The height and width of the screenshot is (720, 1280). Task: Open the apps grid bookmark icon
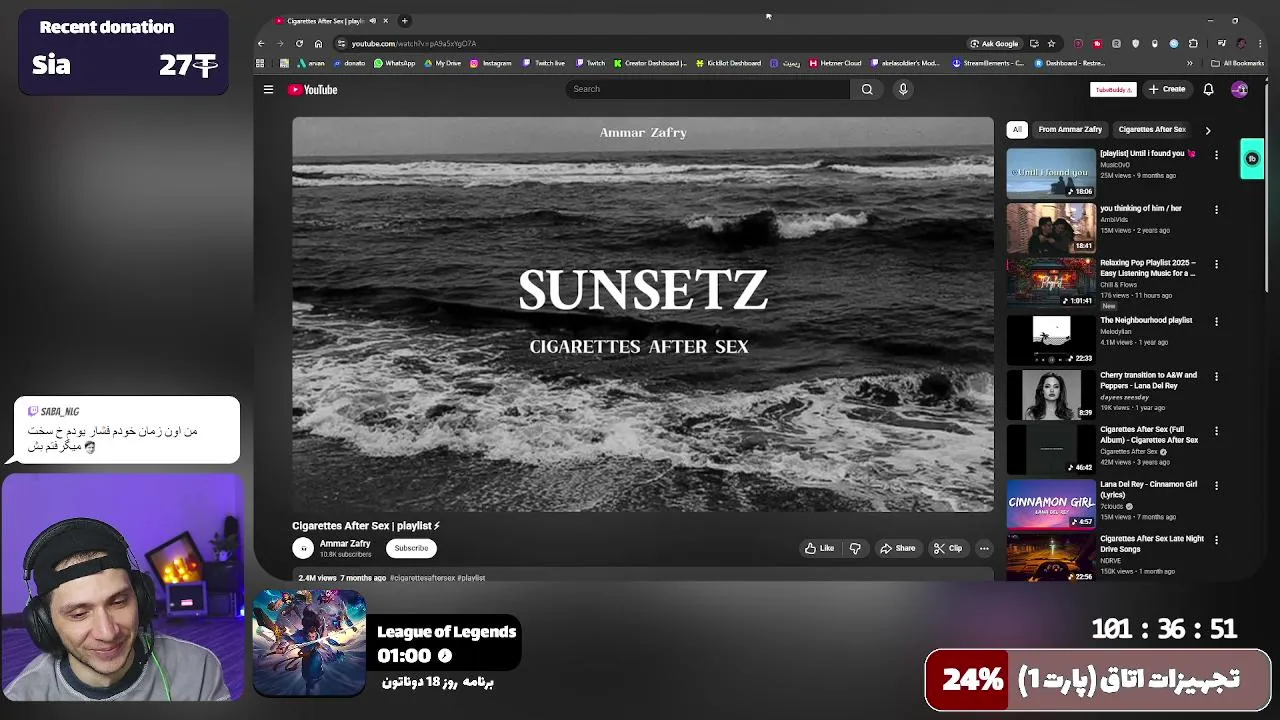point(260,63)
